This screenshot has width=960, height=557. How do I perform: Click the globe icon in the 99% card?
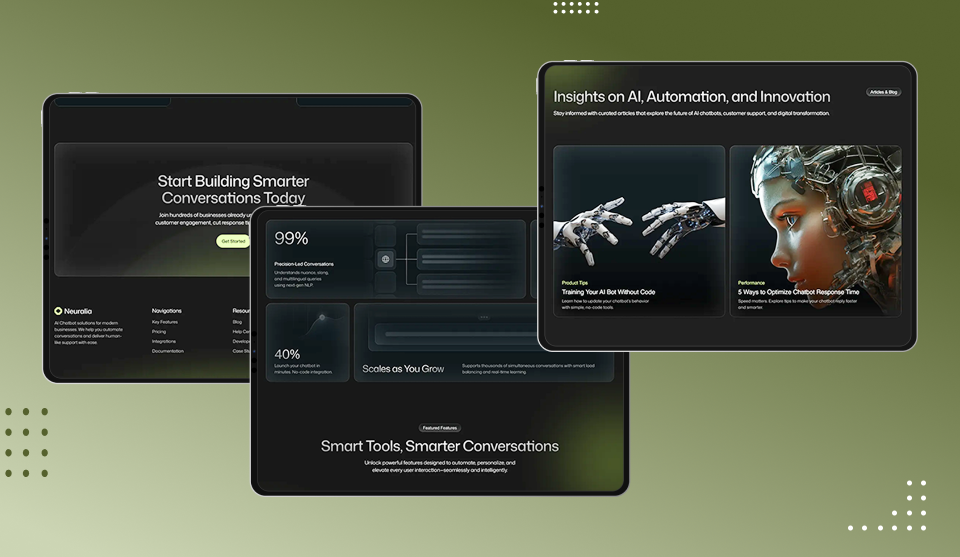point(386,259)
